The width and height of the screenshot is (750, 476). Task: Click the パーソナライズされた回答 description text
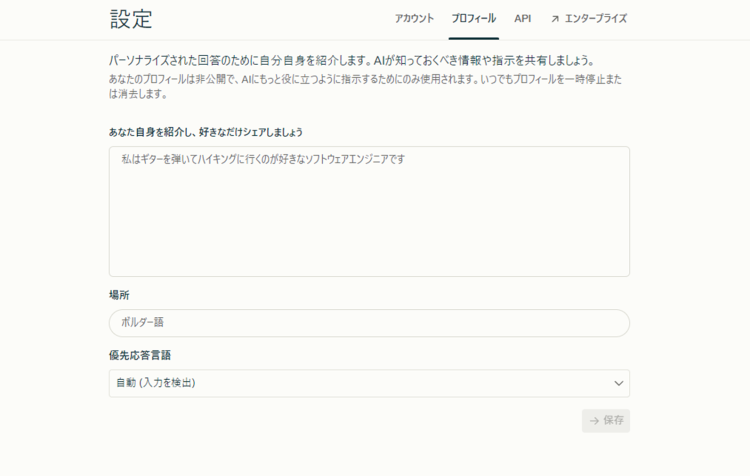(x=352, y=61)
